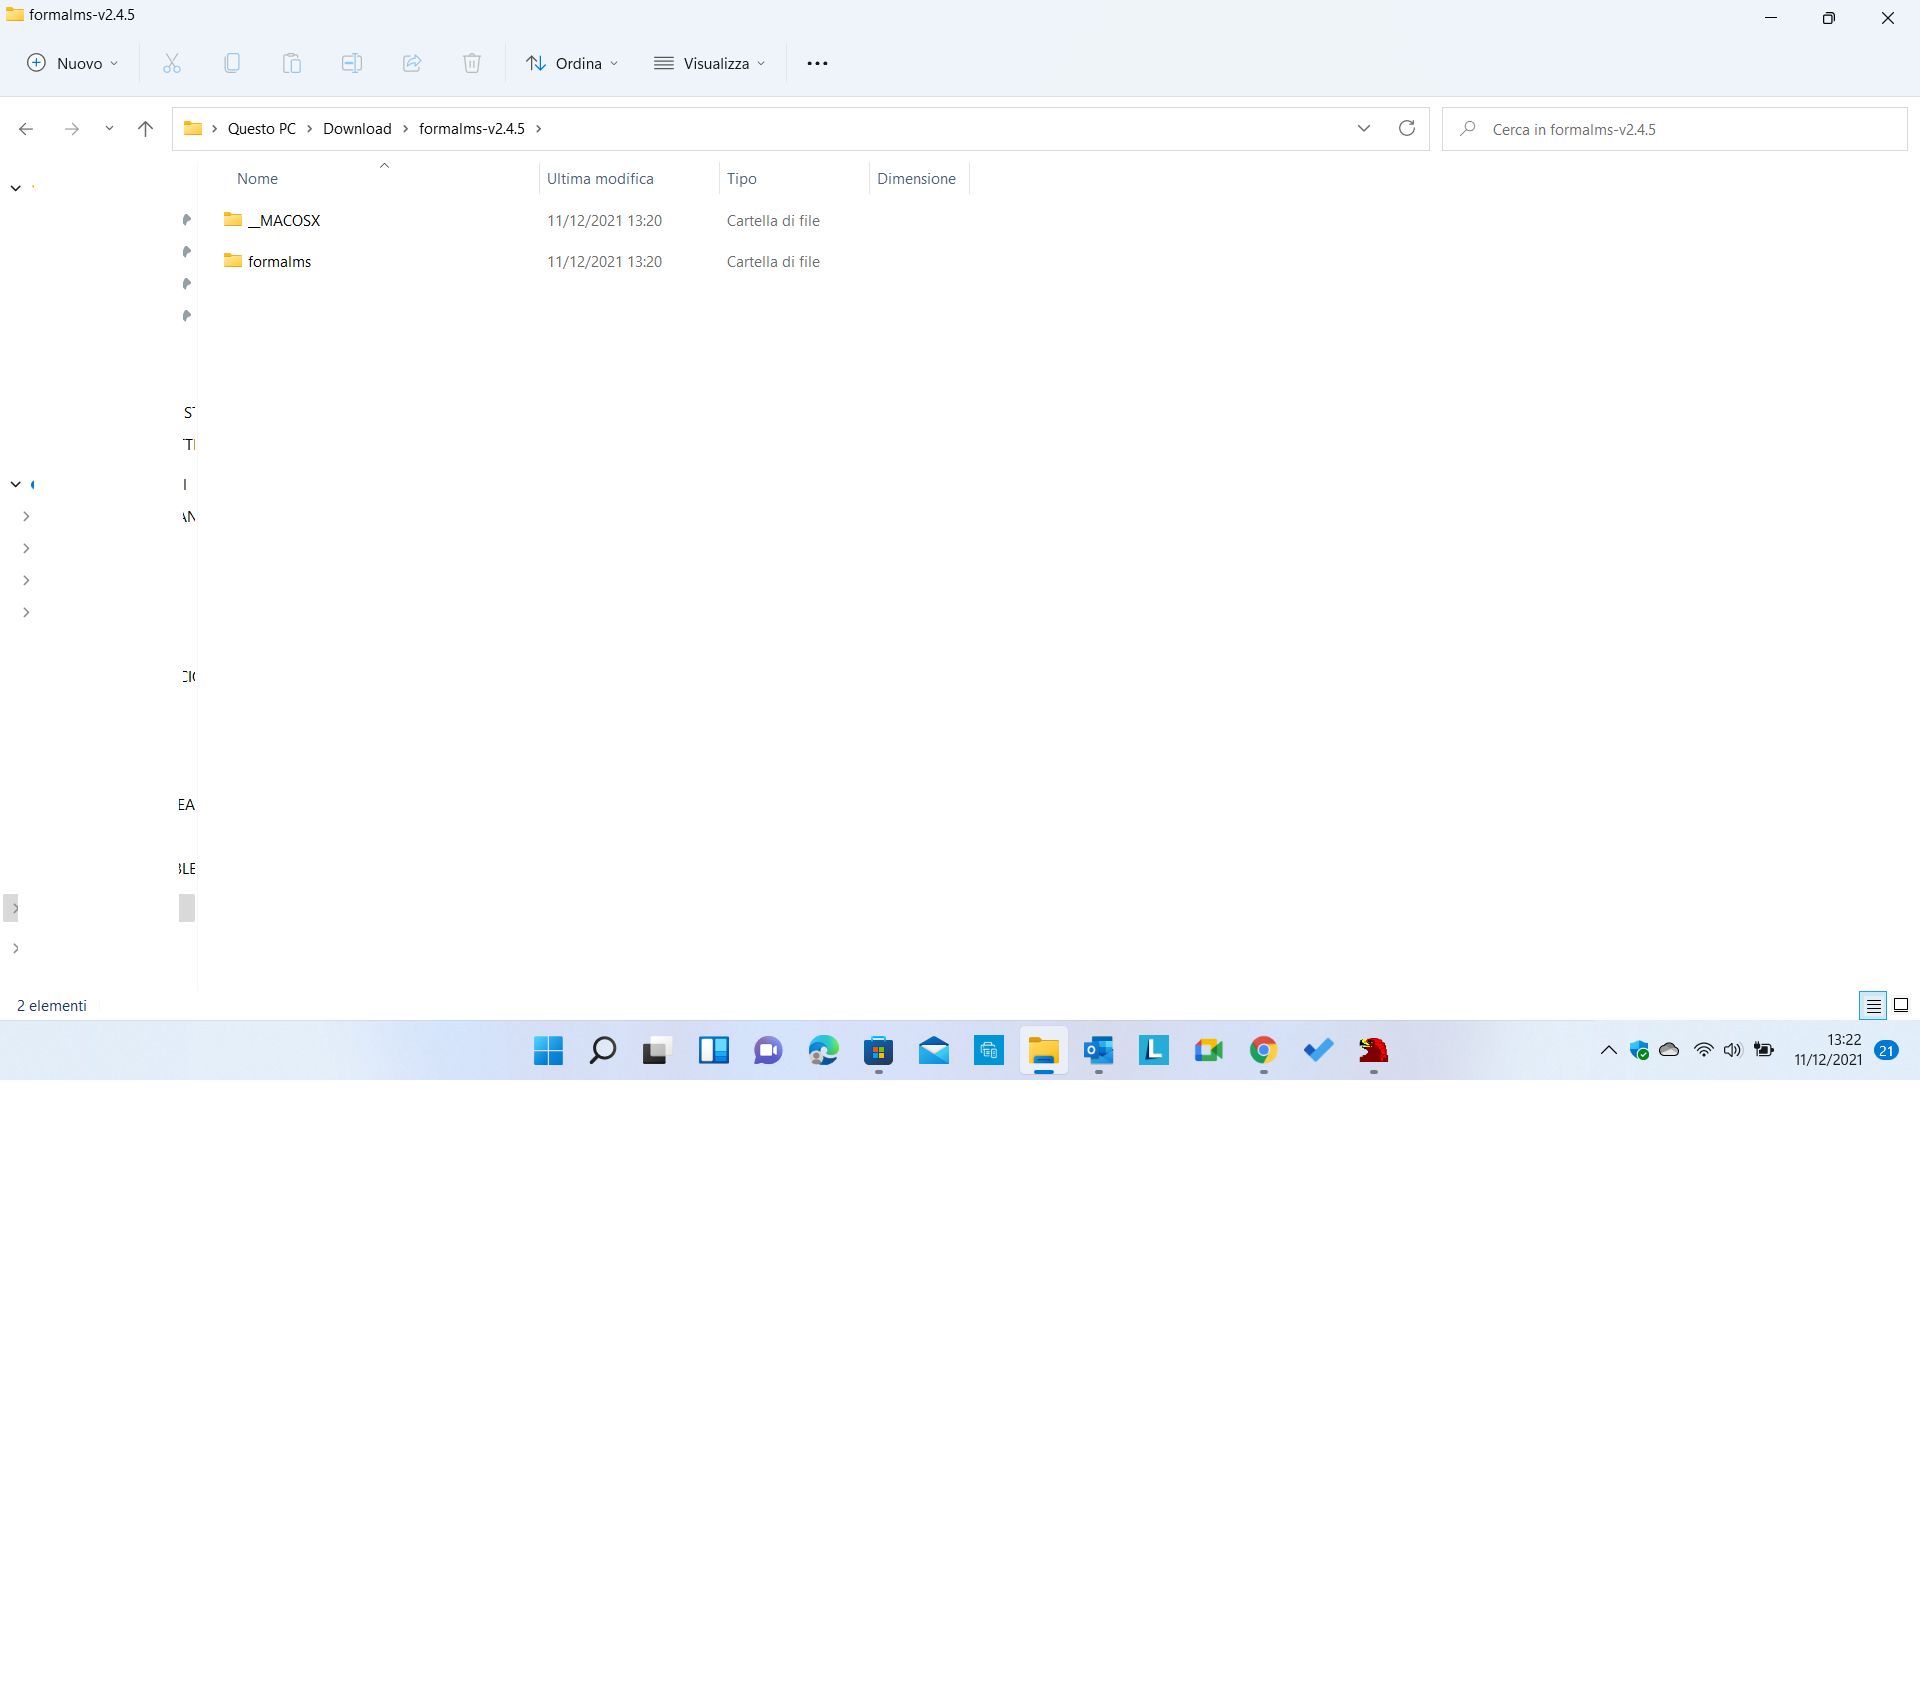Open the three-dots more options menu
The height and width of the screenshot is (1690, 1920).
(x=817, y=63)
